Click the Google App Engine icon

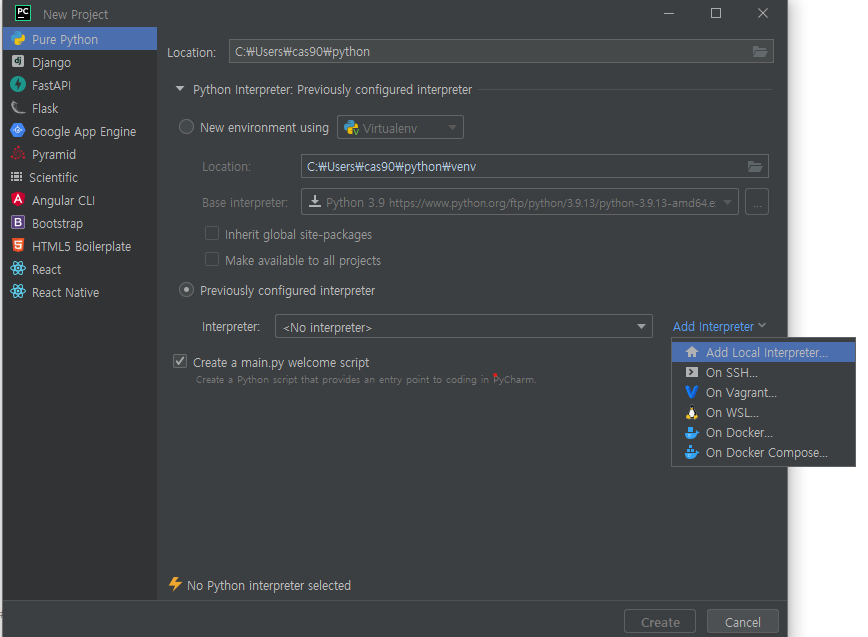(18, 131)
